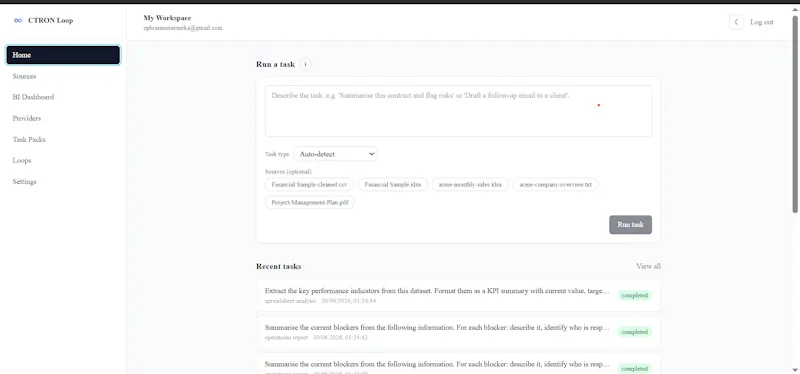This screenshot has height=374, width=800.
Task: Select Loops in the sidebar
Action: [x=22, y=160]
